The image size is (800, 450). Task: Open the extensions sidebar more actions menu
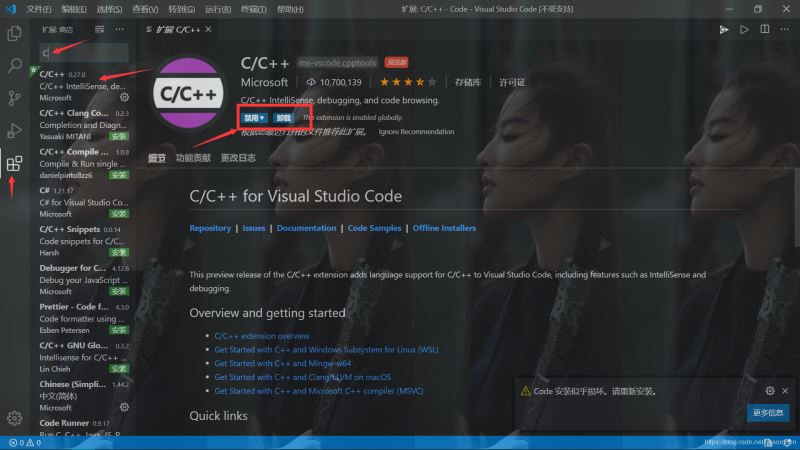[x=119, y=30]
